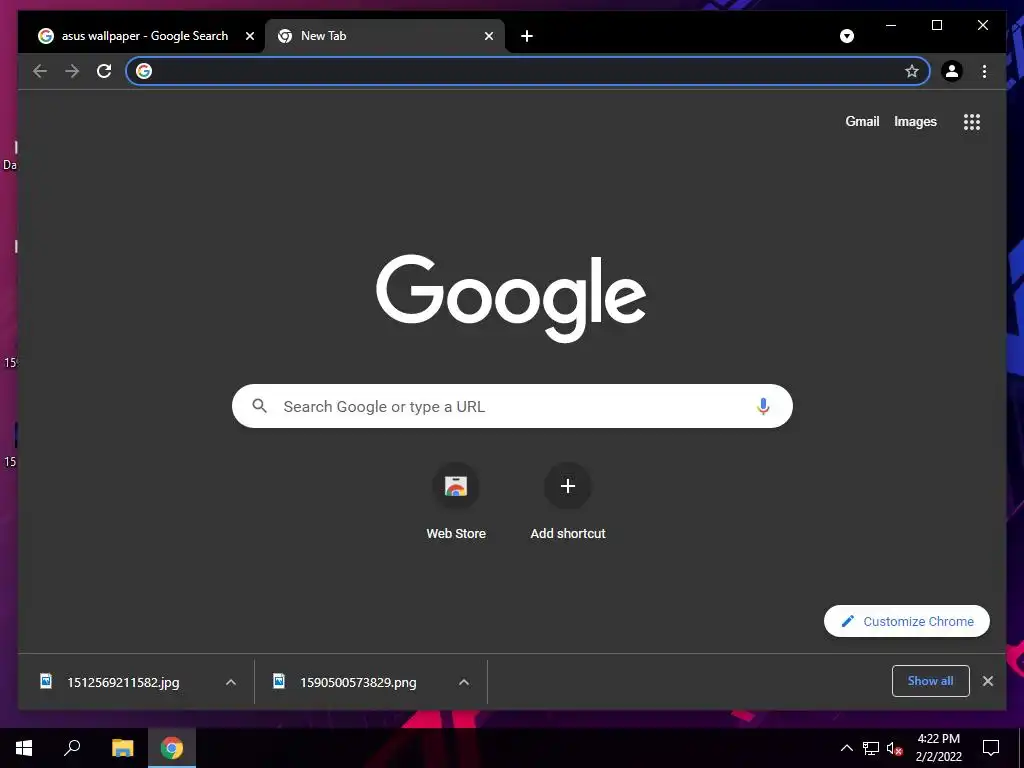Screen dimensions: 1024x768
Task: Open Chrome's three-dot menu
Action: (984, 71)
